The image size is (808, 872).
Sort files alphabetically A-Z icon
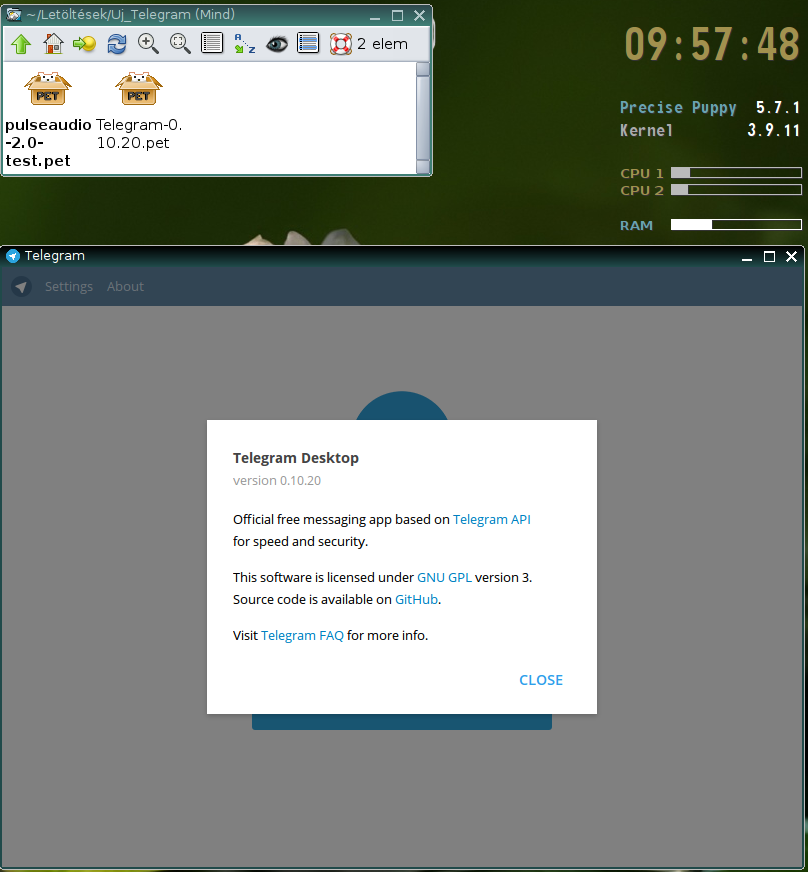pos(244,44)
